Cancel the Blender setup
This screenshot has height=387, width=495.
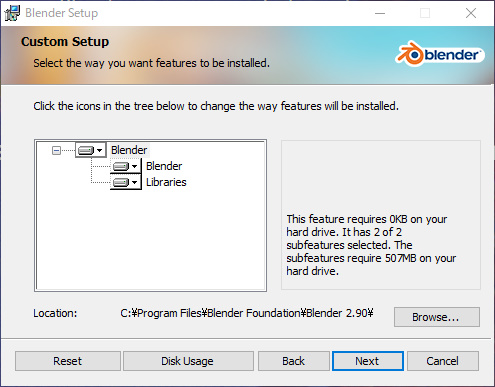[443, 361]
